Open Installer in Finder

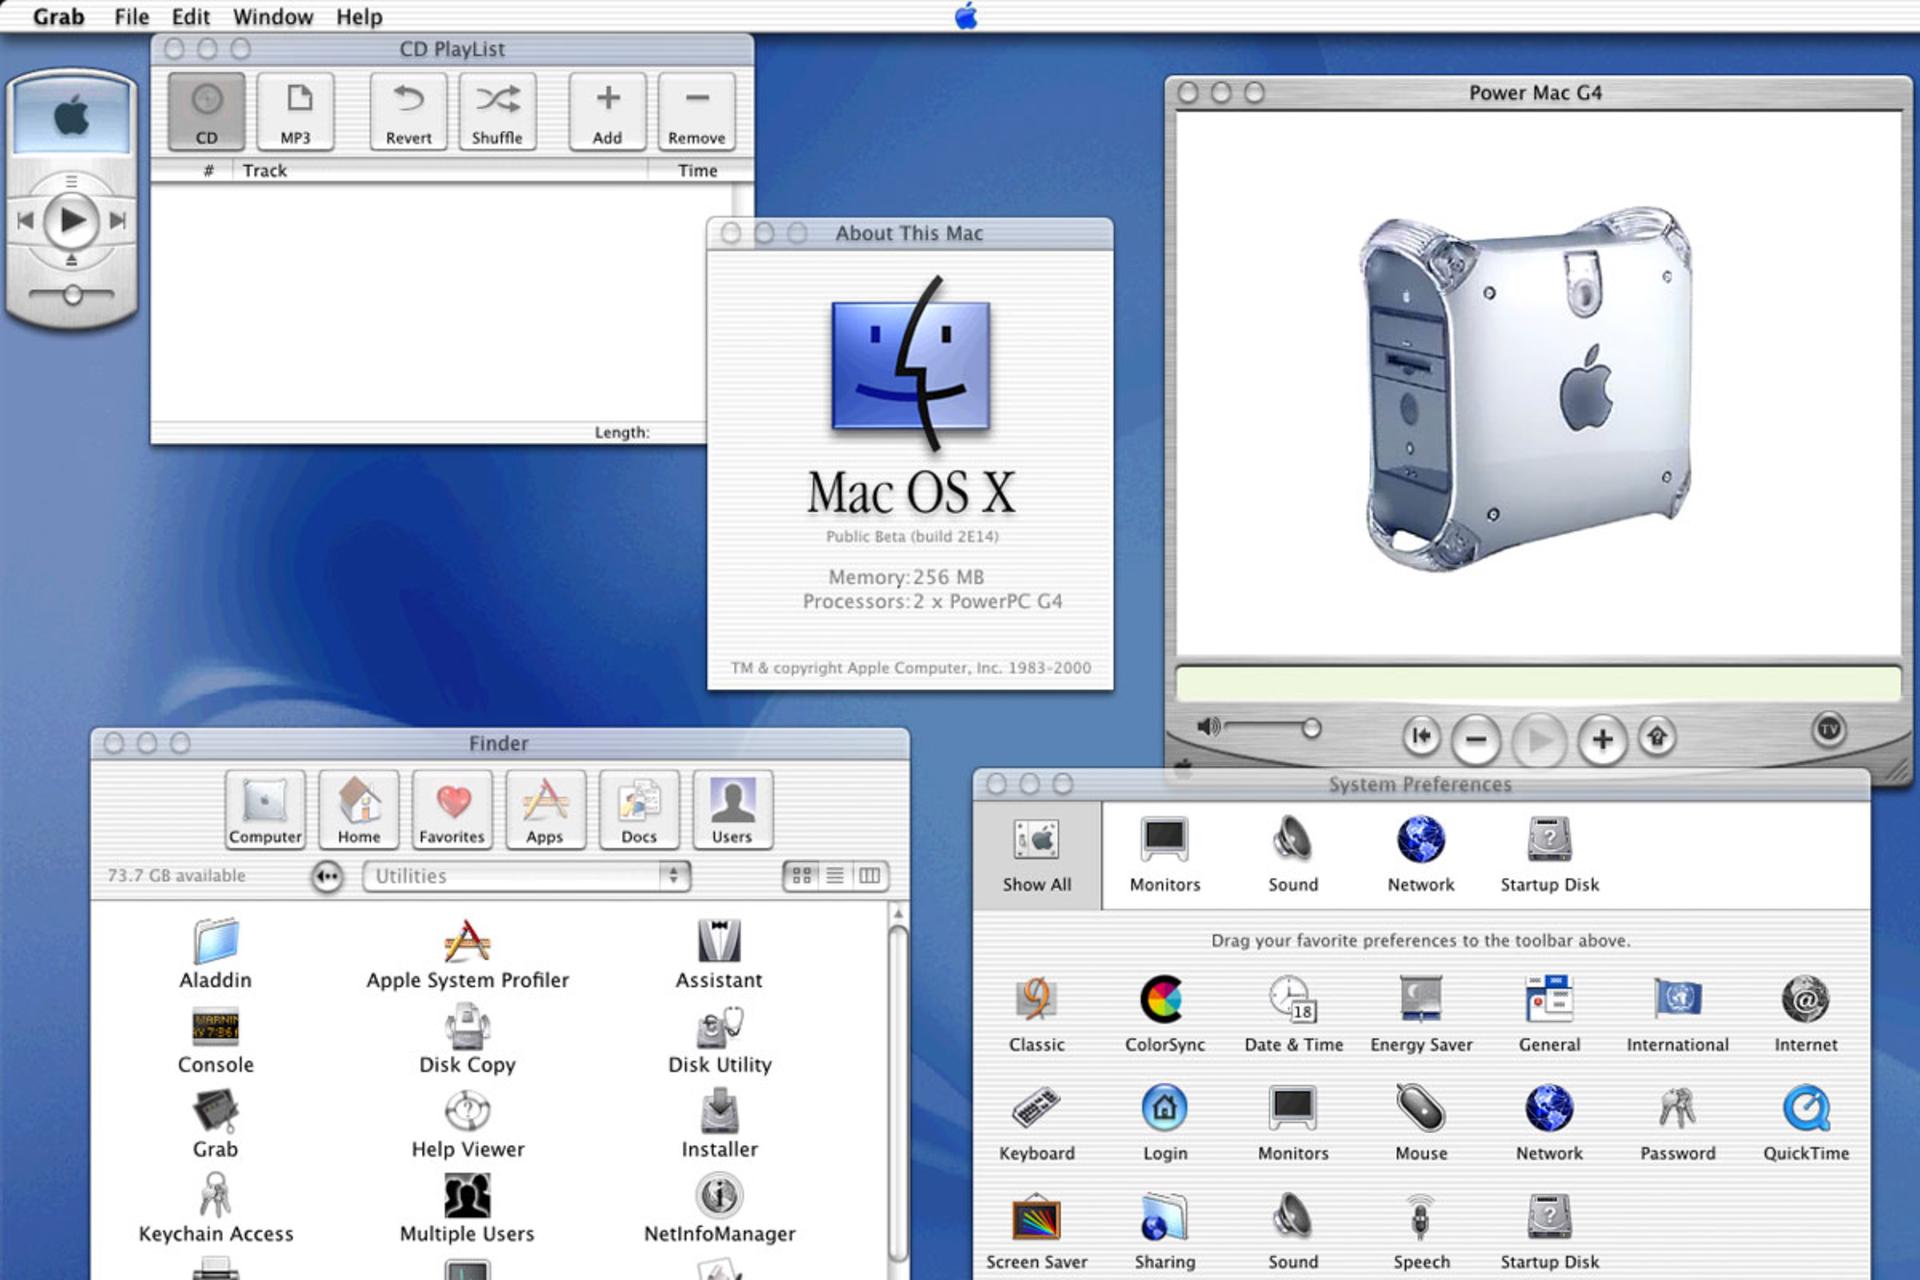coord(719,1124)
